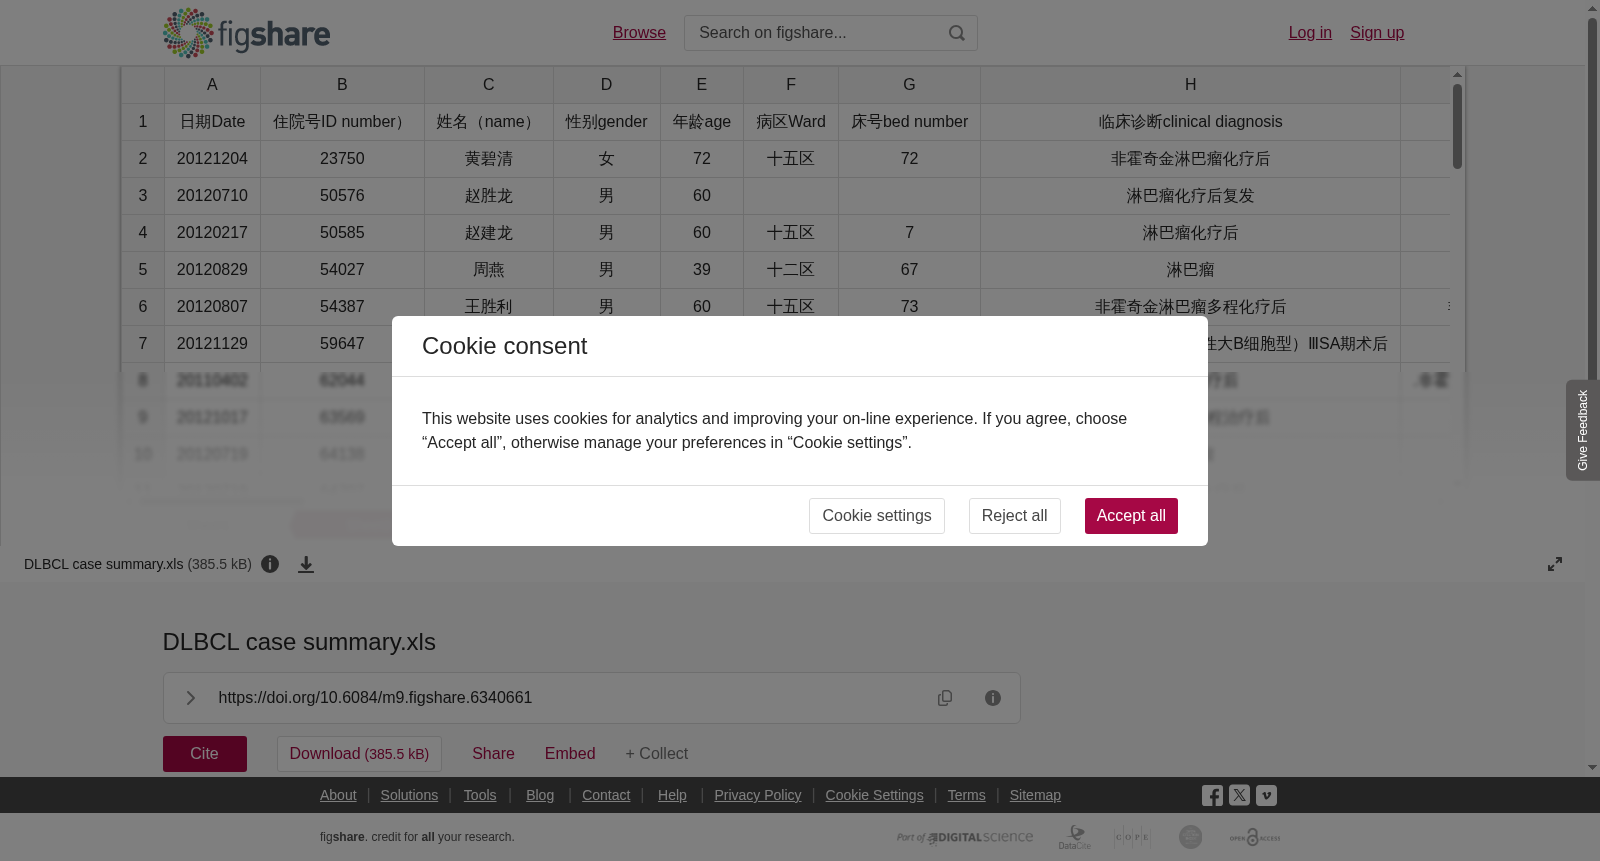Image resolution: width=1600 pixels, height=861 pixels.
Task: Download the 385.5 kB file
Action: tap(359, 754)
